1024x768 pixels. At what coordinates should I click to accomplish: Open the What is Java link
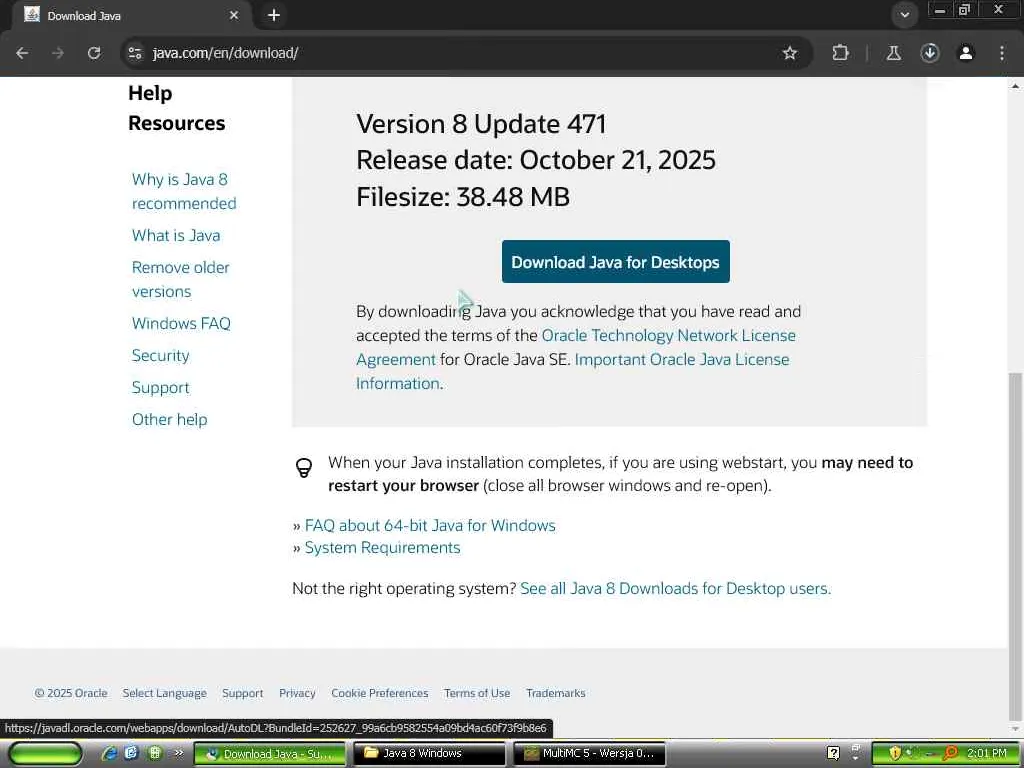click(x=176, y=236)
